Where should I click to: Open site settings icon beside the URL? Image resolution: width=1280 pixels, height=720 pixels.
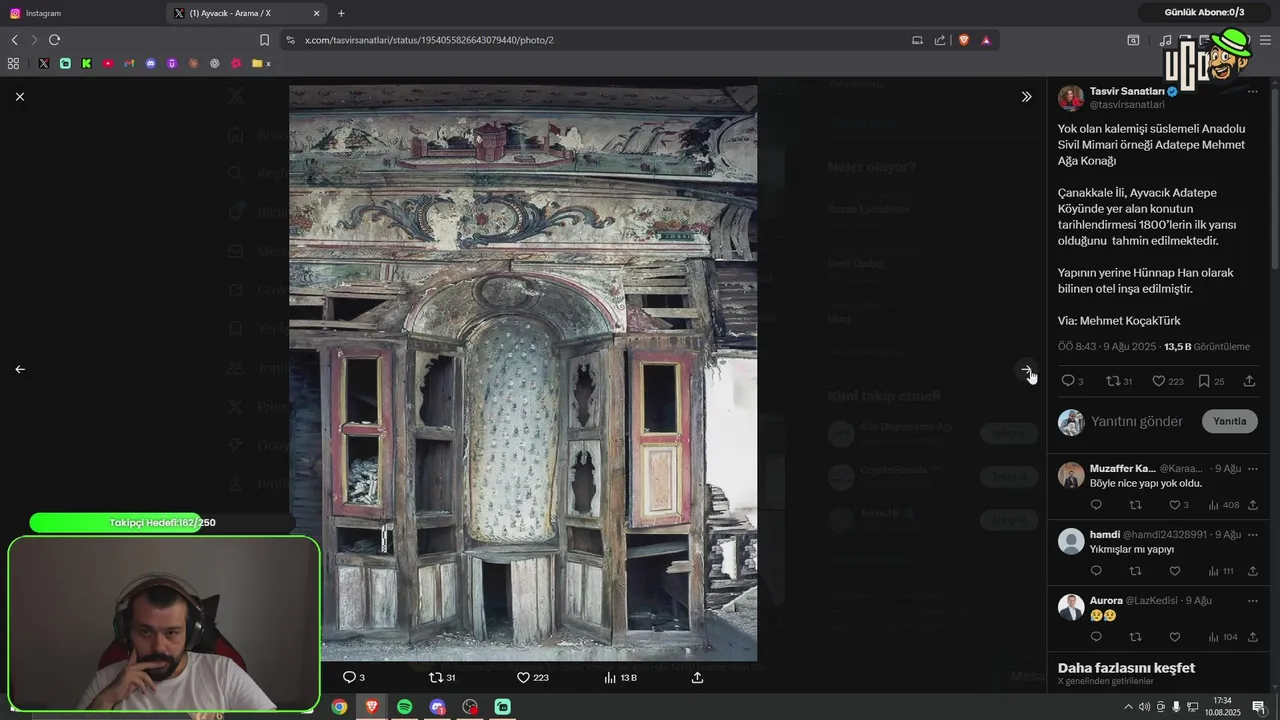tap(290, 40)
